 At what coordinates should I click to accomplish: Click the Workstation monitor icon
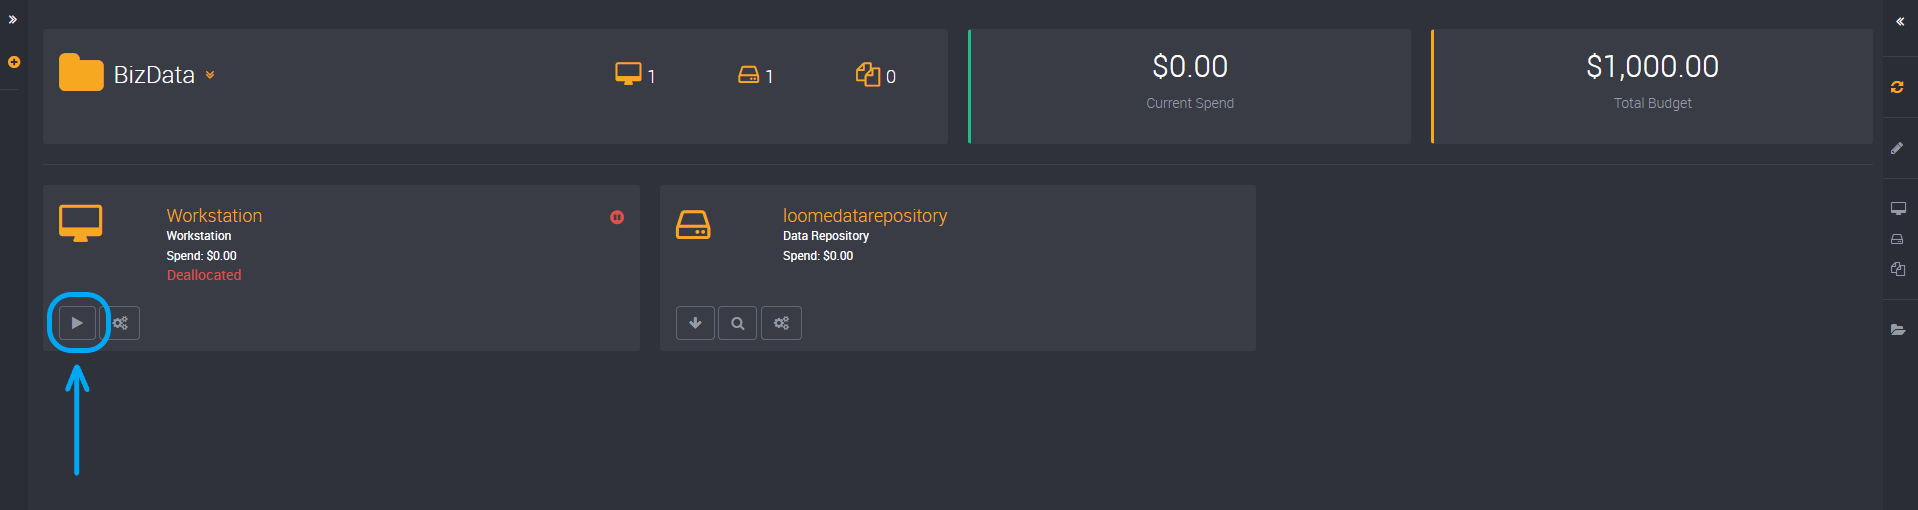click(x=80, y=223)
